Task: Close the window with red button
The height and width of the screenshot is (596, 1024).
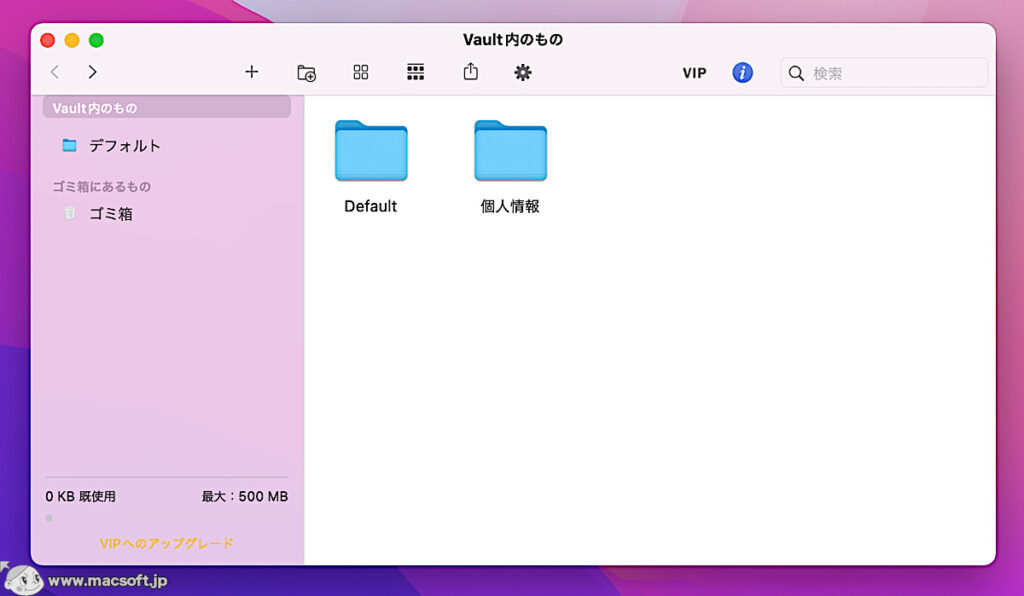Action: [48, 40]
